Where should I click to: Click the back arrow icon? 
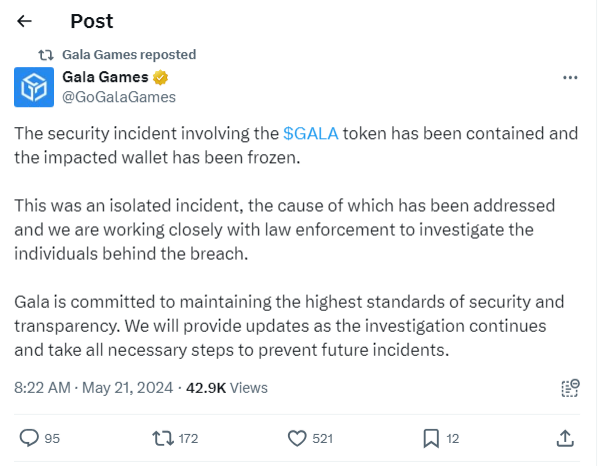24,20
